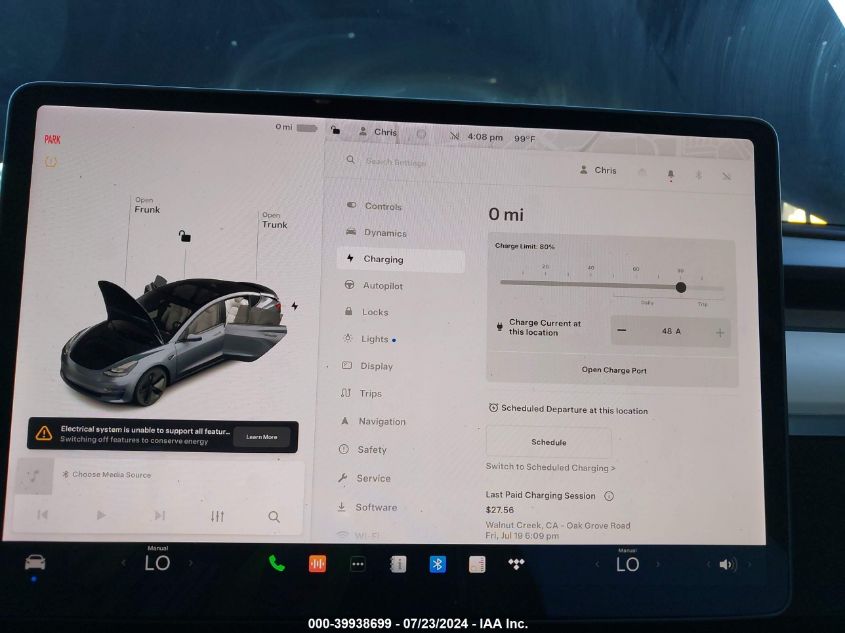Open the phone app in bottom bar

point(277,563)
